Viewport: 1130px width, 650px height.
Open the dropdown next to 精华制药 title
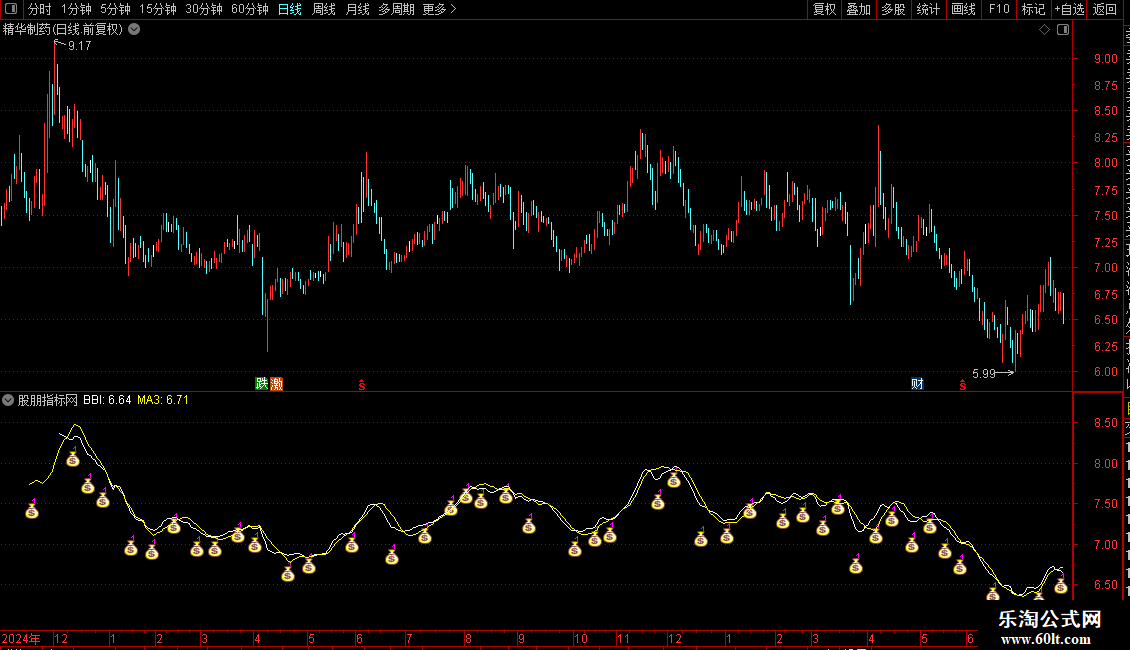click(x=134, y=30)
